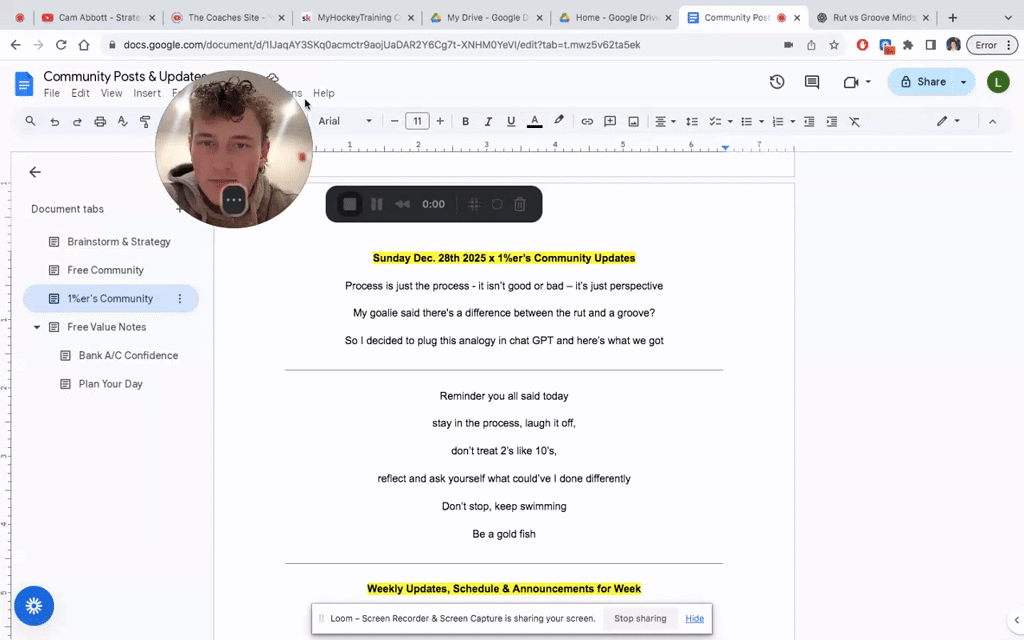Collapse the Free Value Notes tab
The height and width of the screenshot is (640, 1024).
[x=37, y=327]
